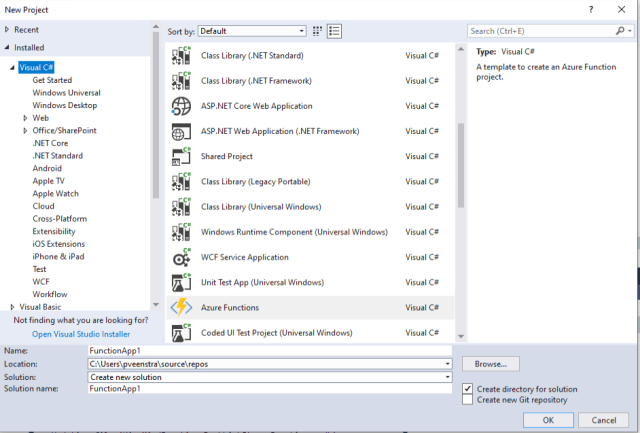Click the category tree scroll down arrow

click(x=156, y=304)
